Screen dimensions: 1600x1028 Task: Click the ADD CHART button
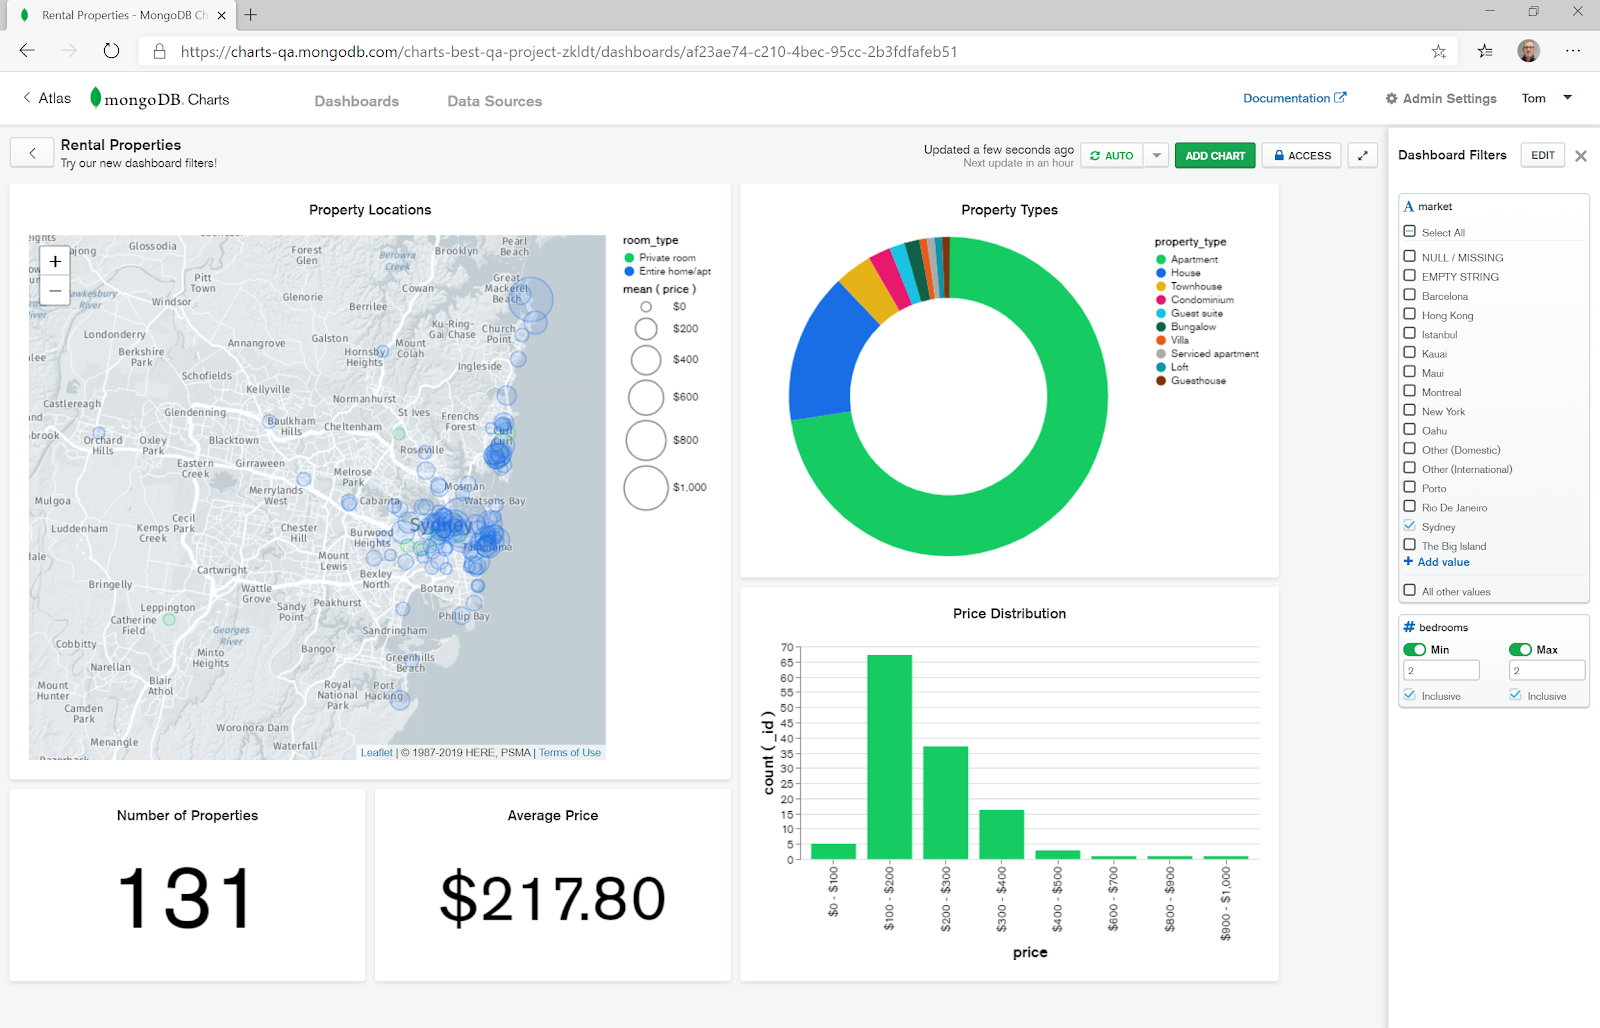pos(1215,155)
